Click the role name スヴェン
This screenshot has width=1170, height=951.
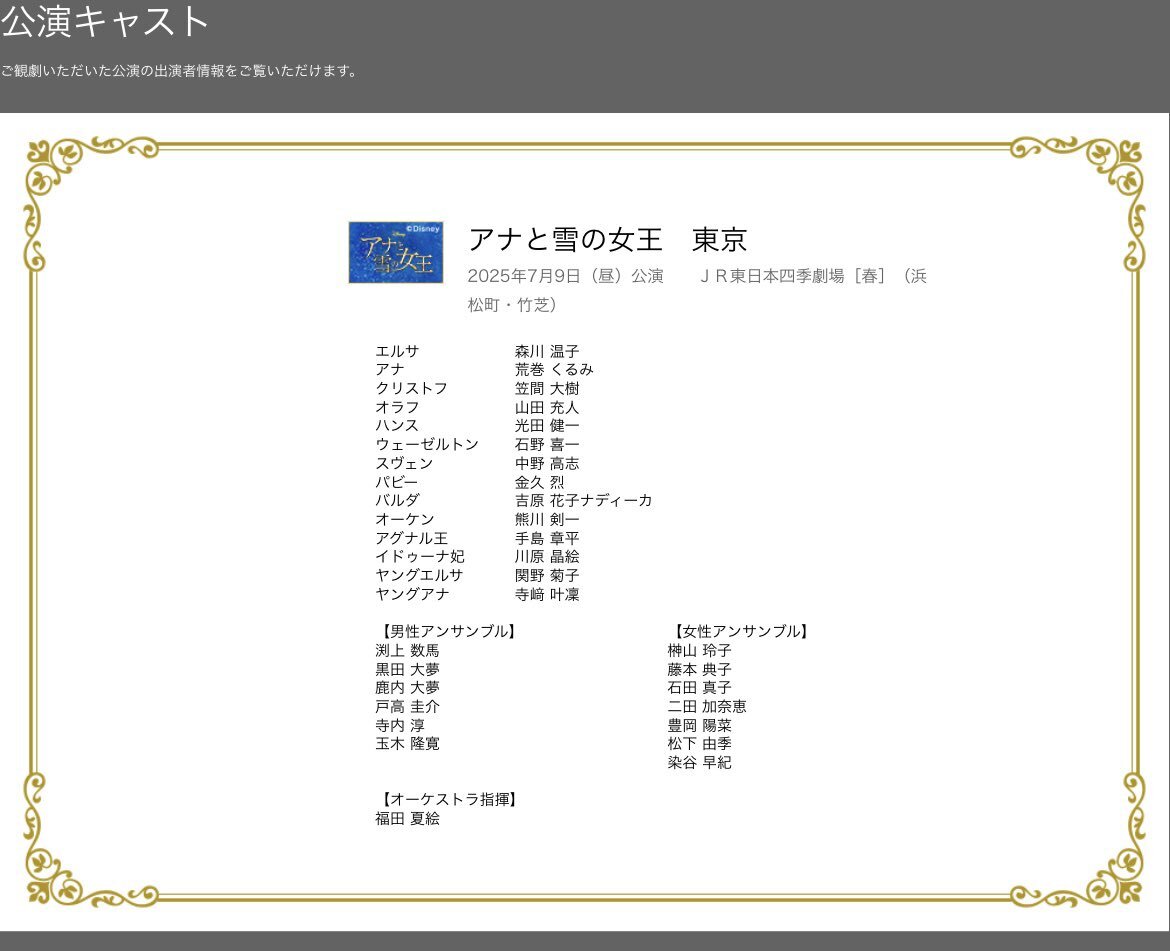pyautogui.click(x=404, y=463)
